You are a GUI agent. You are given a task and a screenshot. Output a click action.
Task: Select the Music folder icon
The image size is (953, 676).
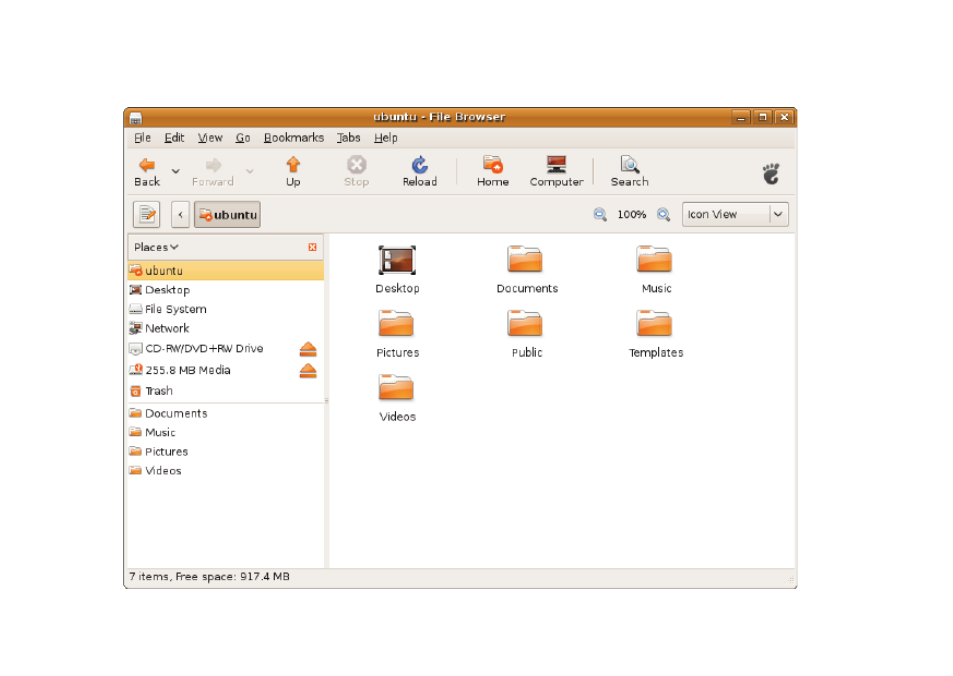click(x=655, y=260)
